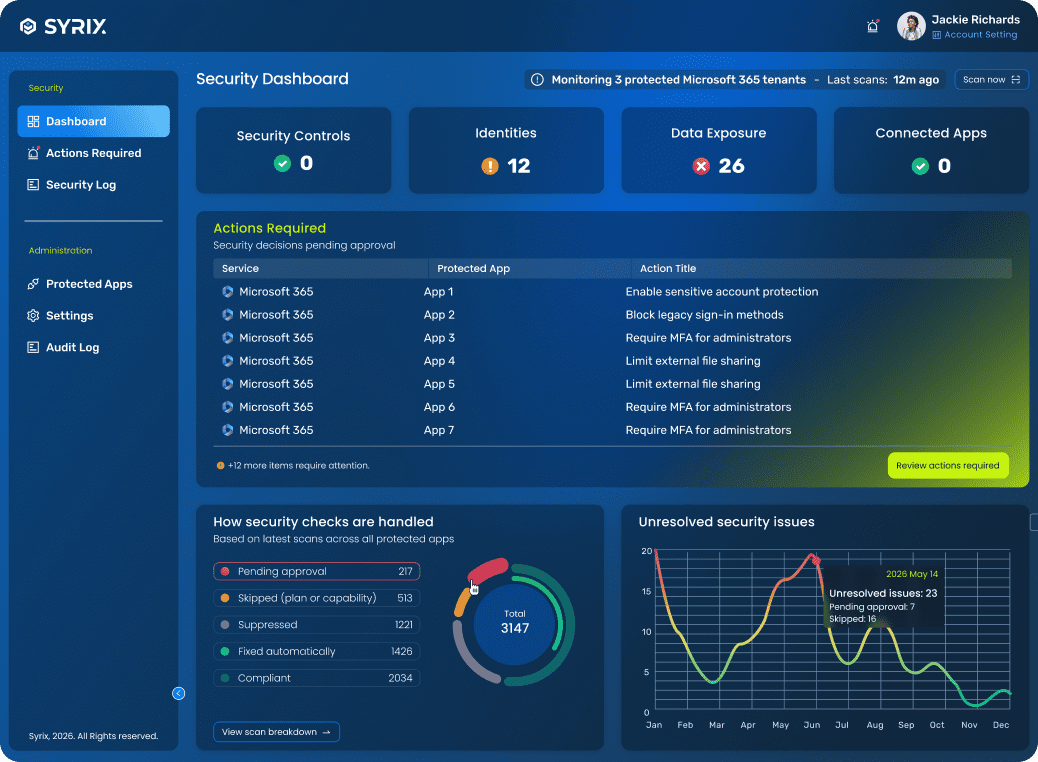Image resolution: width=1038 pixels, height=762 pixels.
Task: Click the Audit Log sidebar icon
Action: coord(33,348)
